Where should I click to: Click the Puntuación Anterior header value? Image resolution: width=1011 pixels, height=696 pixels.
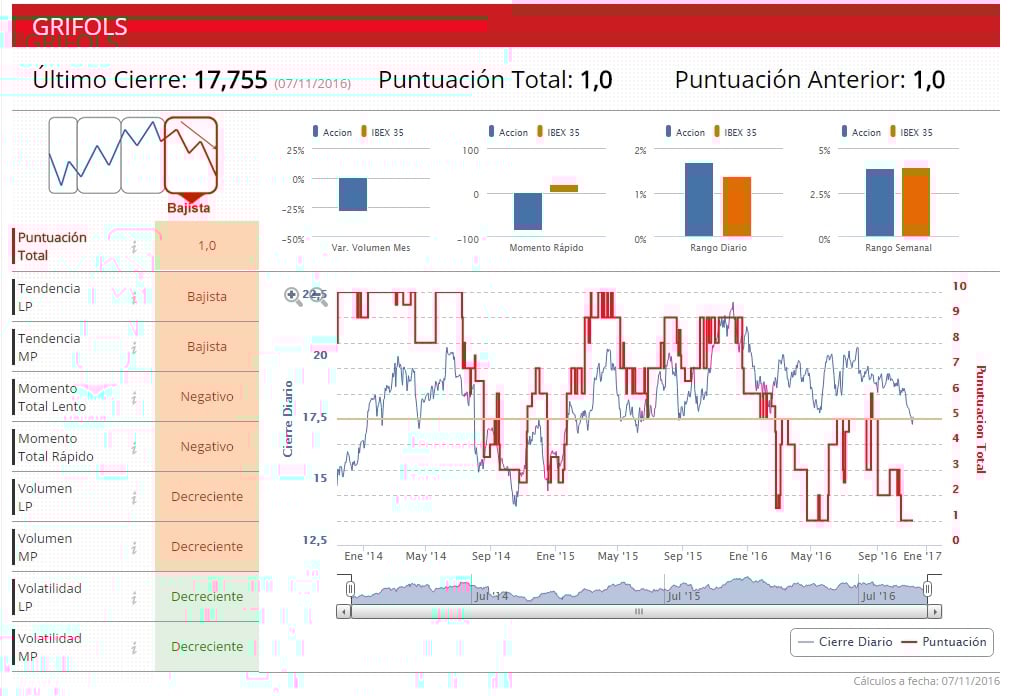[929, 80]
